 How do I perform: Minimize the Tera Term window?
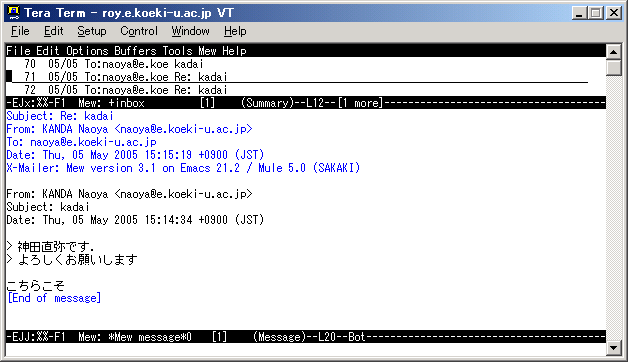579,13
